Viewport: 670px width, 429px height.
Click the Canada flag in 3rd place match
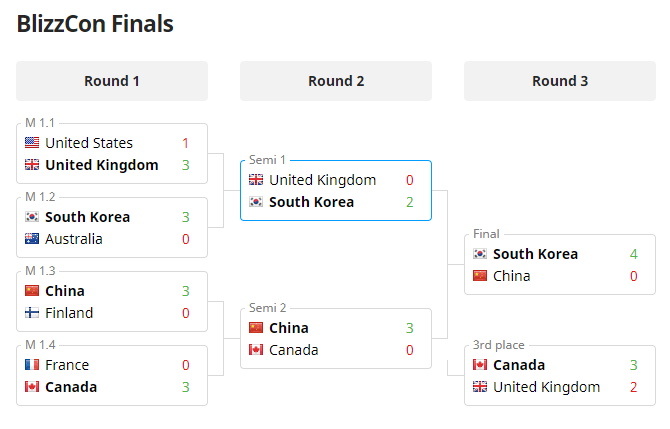tap(480, 365)
